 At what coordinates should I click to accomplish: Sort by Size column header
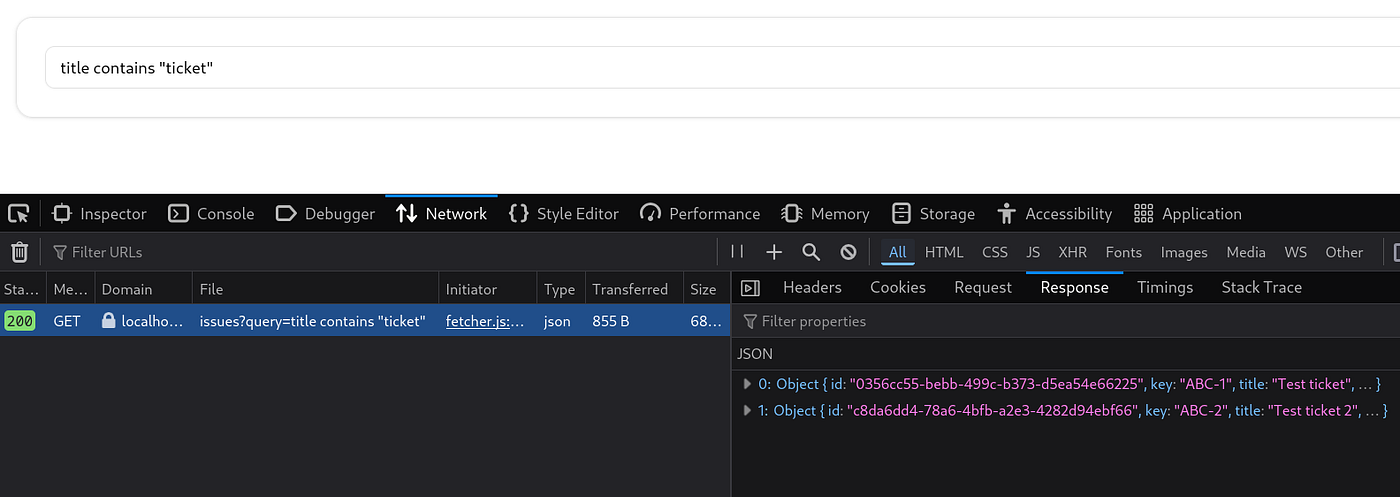[x=706, y=289]
